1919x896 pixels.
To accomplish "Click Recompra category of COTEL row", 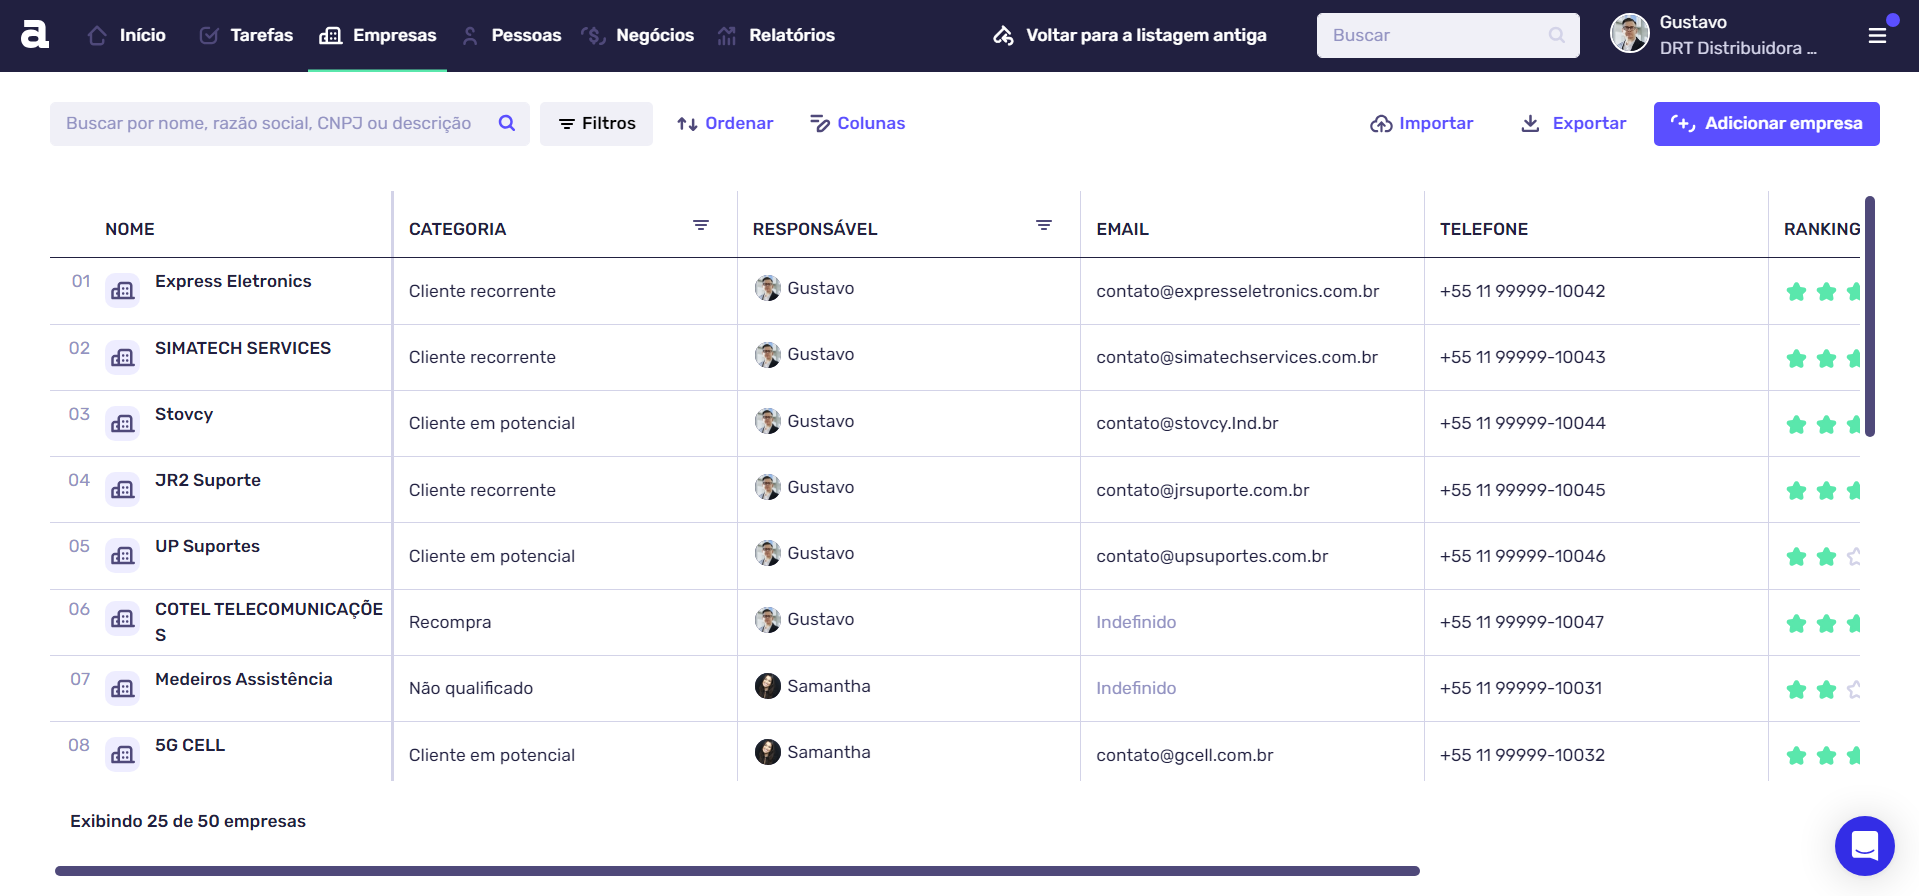I will click(x=450, y=622).
